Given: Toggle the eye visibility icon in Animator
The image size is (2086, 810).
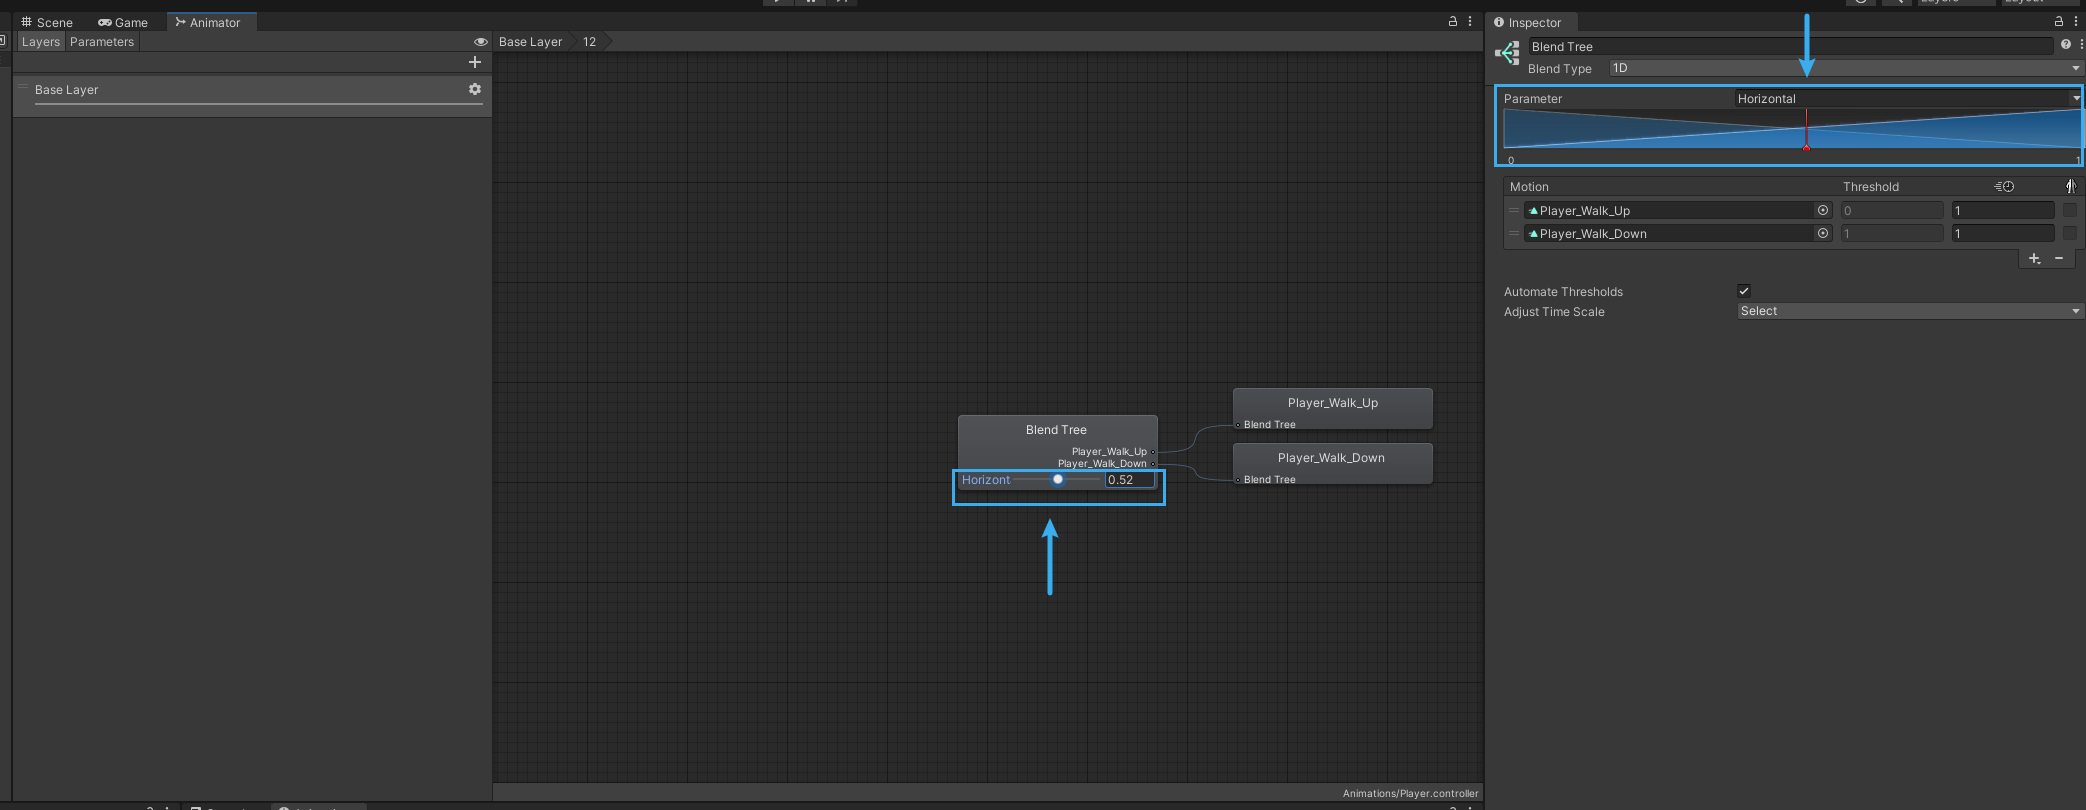Looking at the screenshot, I should pos(480,42).
